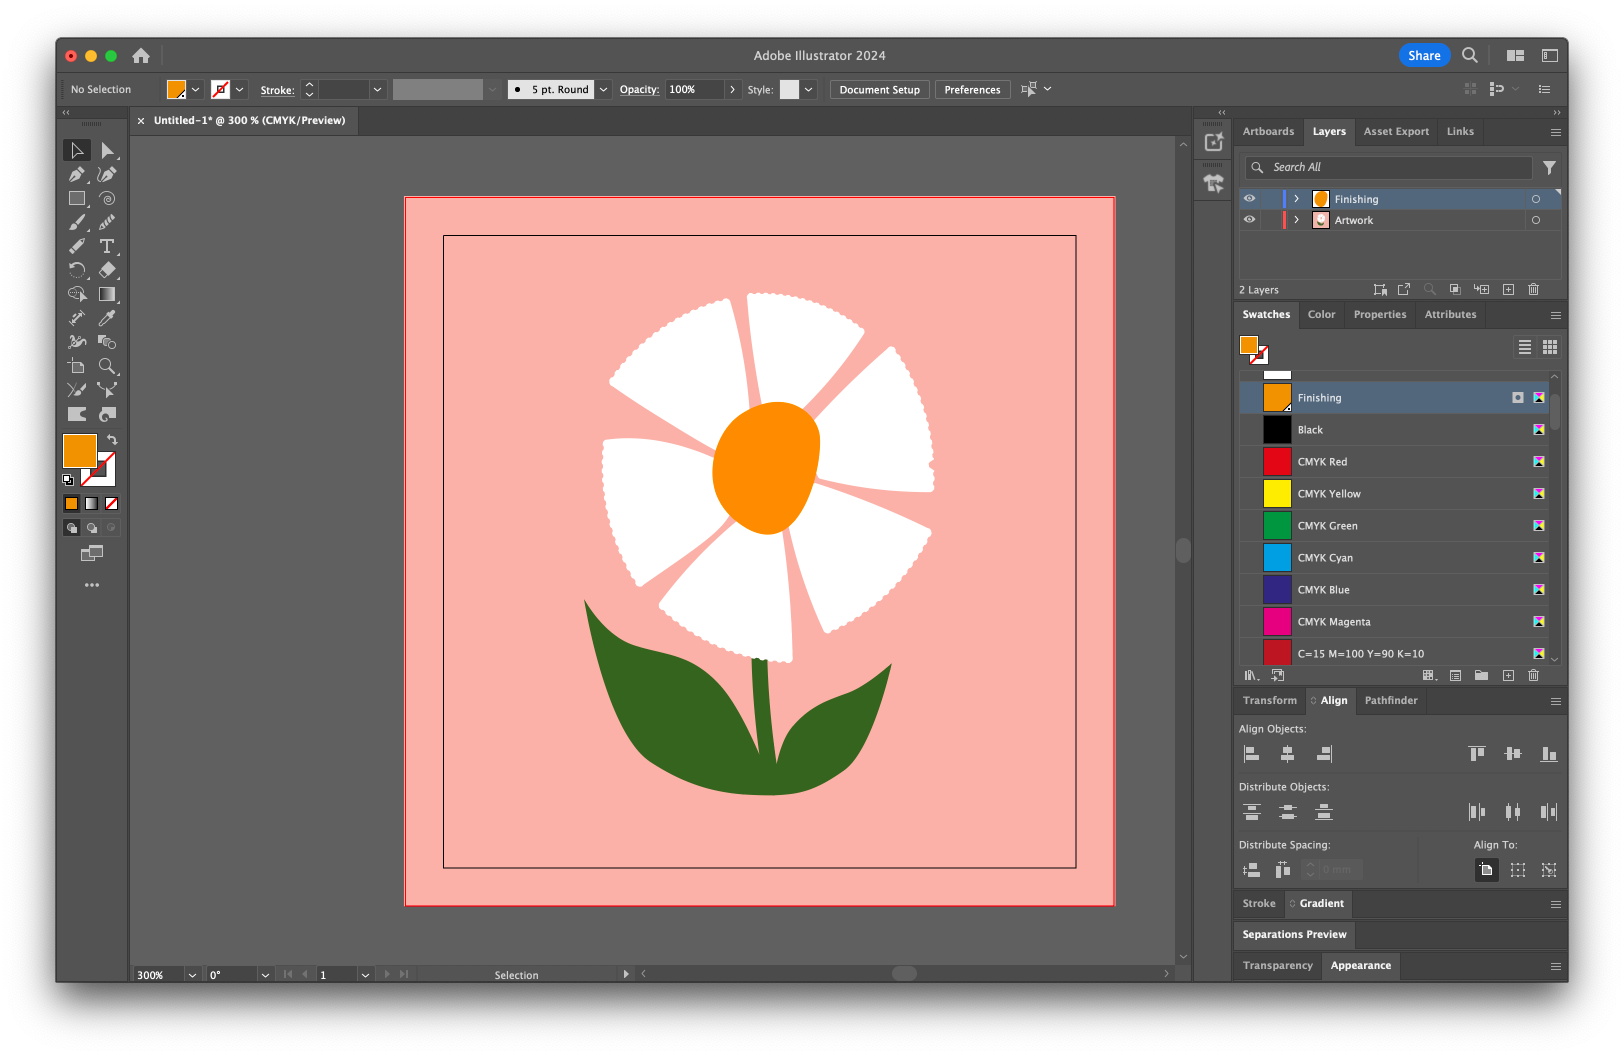Toggle Align to Key Object option
The width and height of the screenshot is (1624, 1056).
point(1549,870)
